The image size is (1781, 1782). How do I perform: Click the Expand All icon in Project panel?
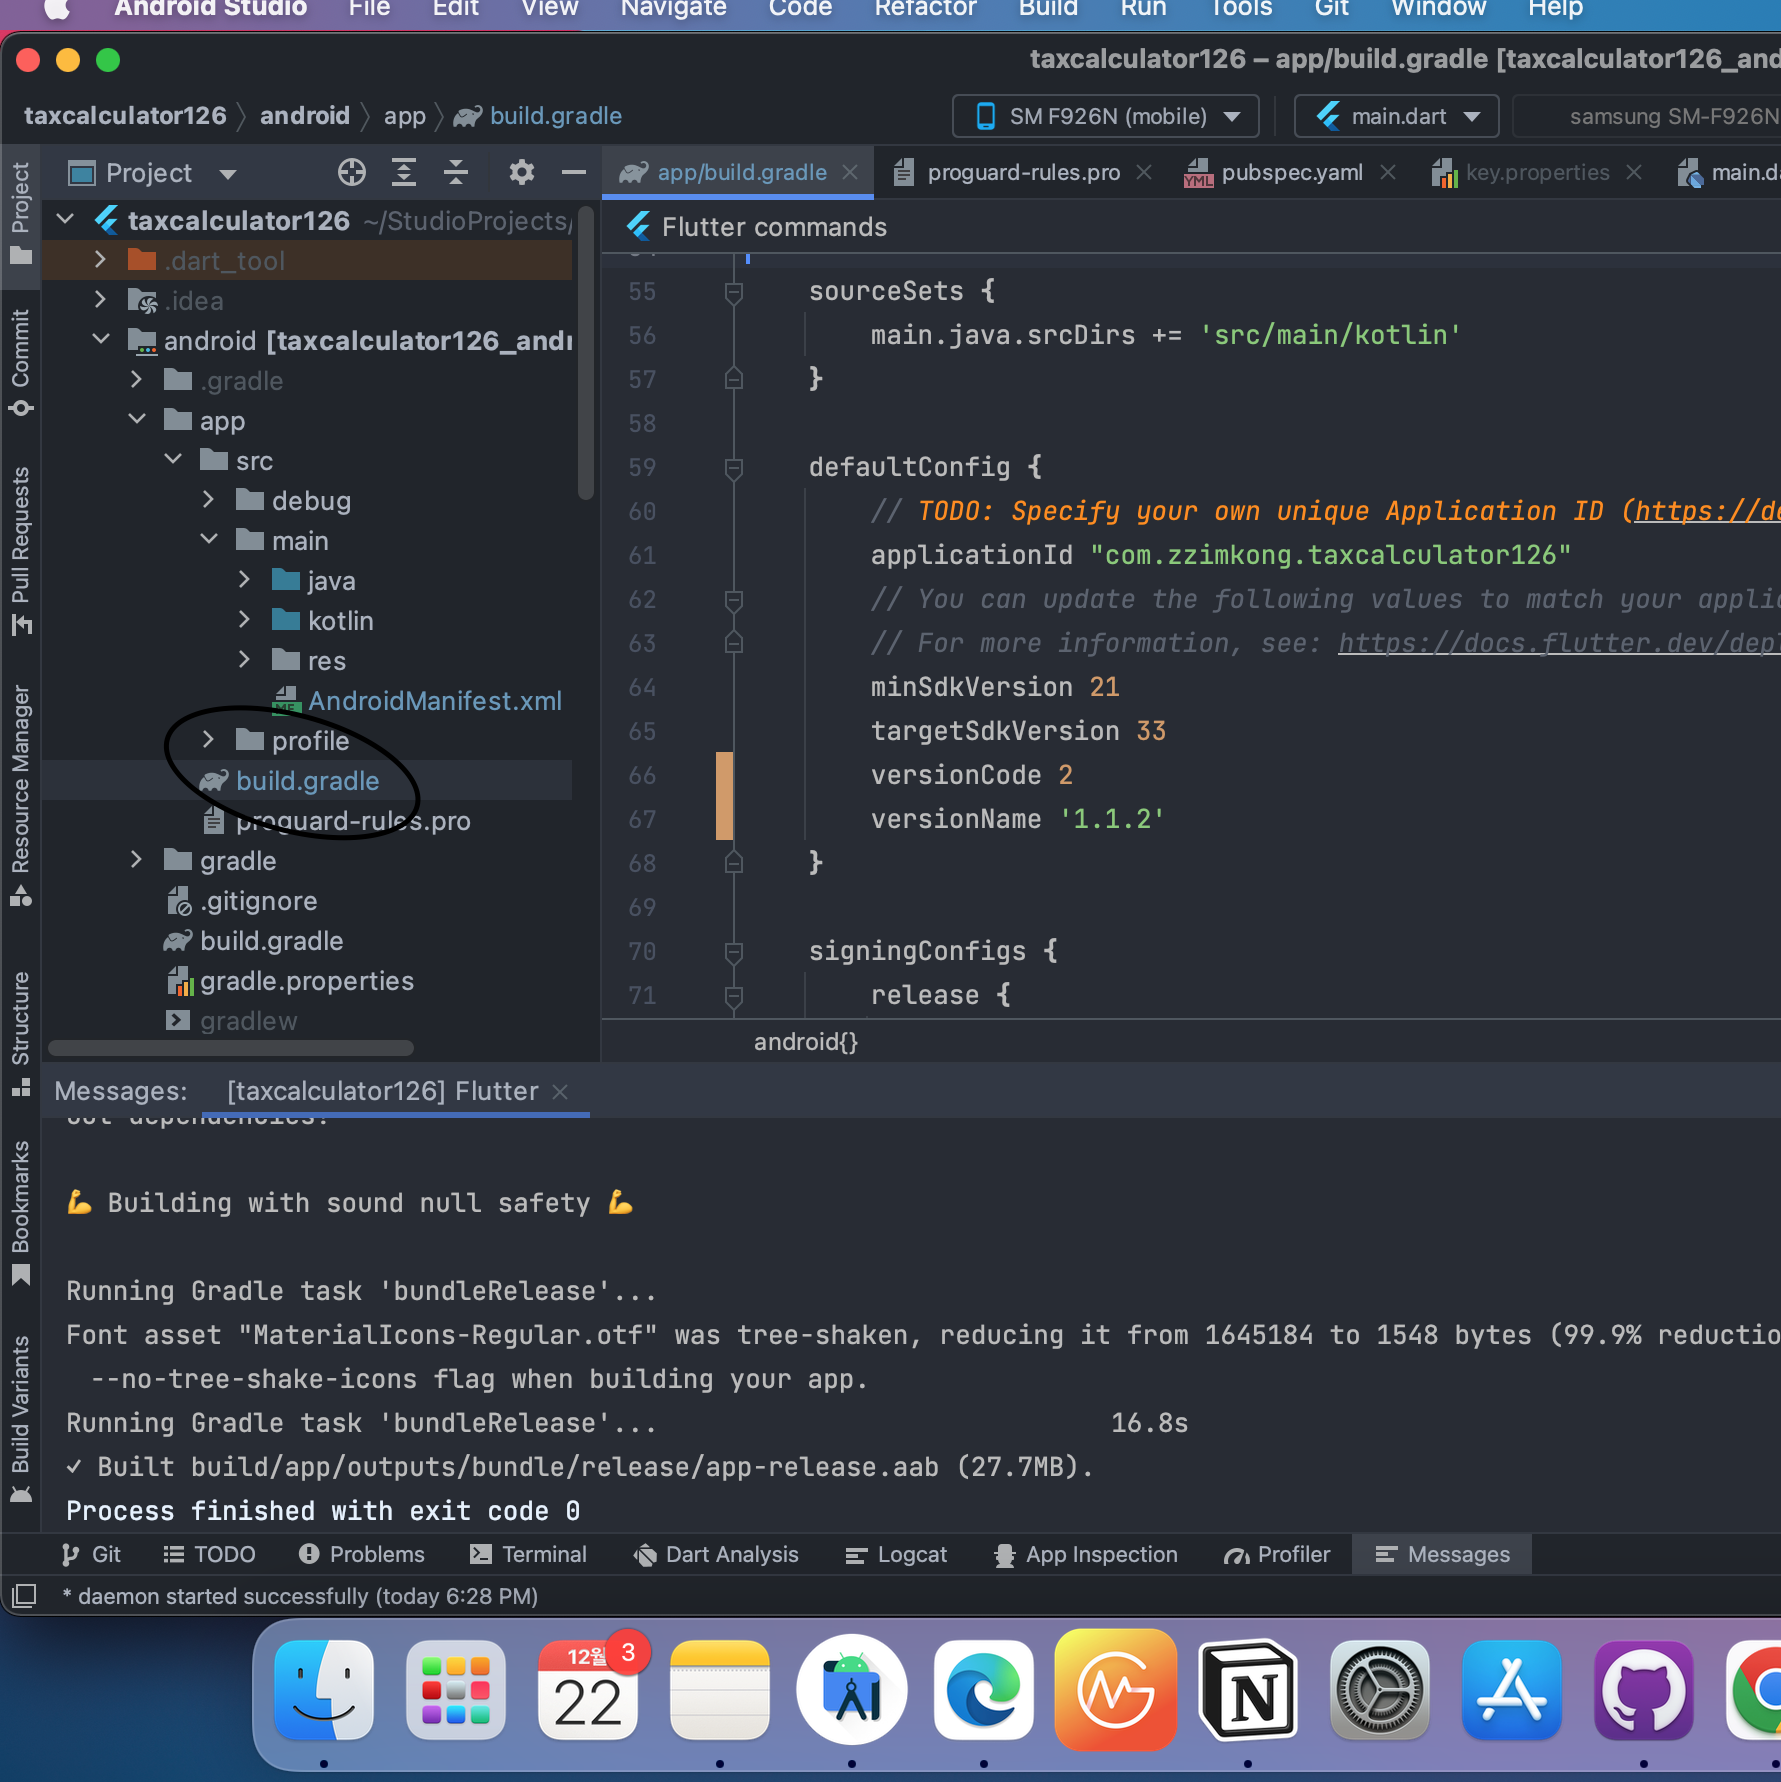(x=404, y=173)
